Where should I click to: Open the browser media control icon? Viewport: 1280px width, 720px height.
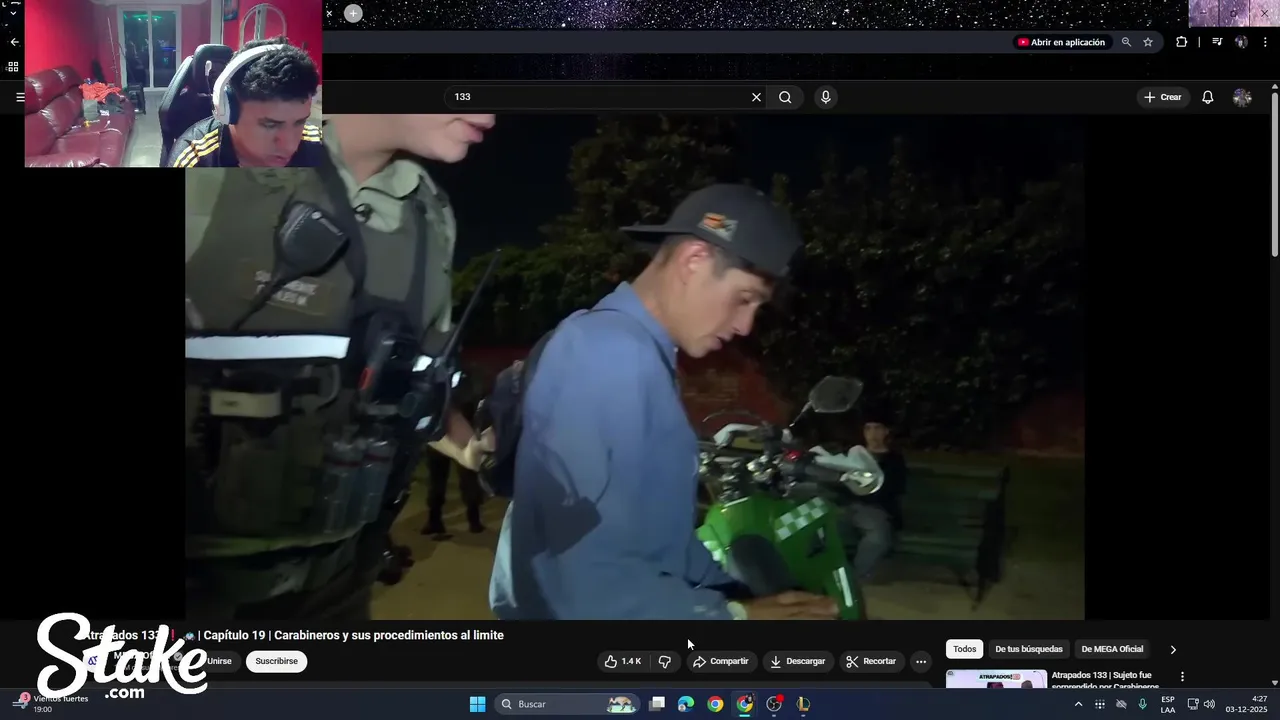(1217, 42)
